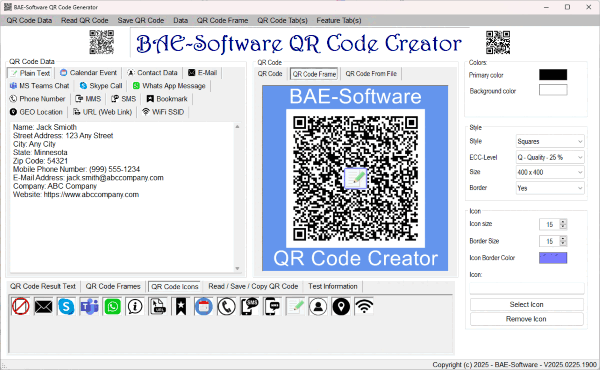Click the small QR code left of title
The width and height of the screenshot is (600, 370).
[x=101, y=42]
